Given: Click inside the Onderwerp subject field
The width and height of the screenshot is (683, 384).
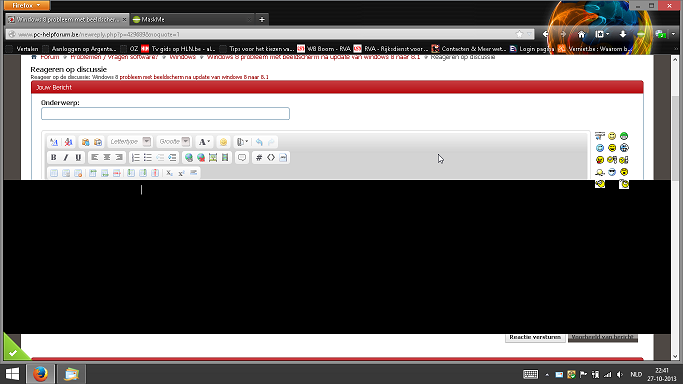Looking at the screenshot, I should pos(165,114).
